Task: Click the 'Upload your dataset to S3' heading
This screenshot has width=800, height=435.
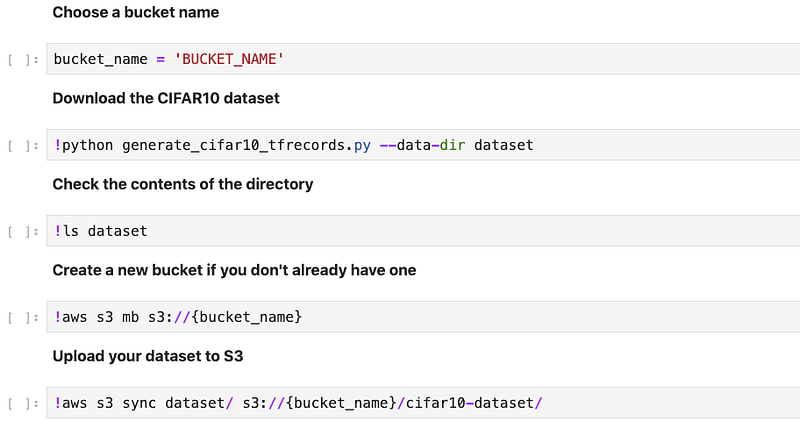Action: coord(148,356)
